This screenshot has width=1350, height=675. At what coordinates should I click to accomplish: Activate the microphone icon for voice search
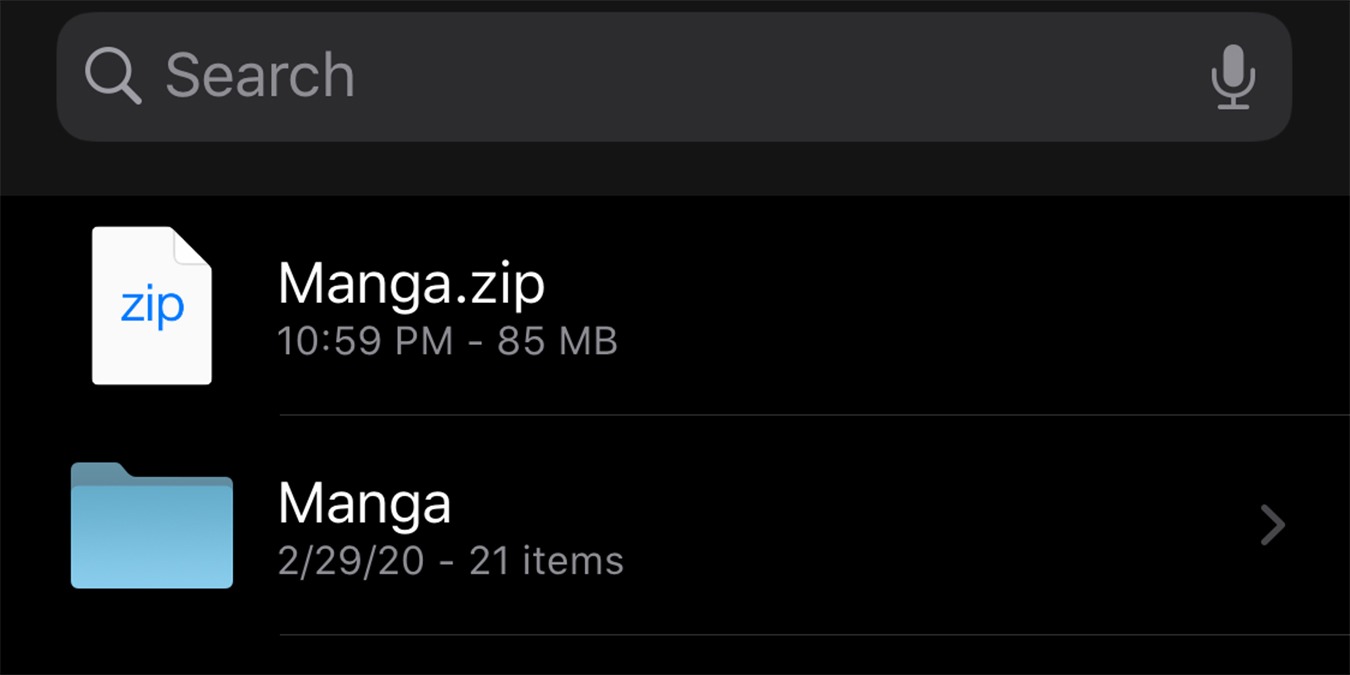1233,76
